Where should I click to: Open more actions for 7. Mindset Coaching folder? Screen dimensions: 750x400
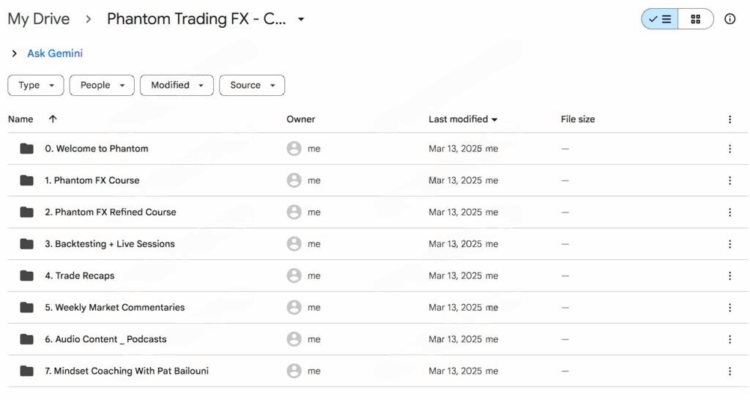click(x=729, y=371)
